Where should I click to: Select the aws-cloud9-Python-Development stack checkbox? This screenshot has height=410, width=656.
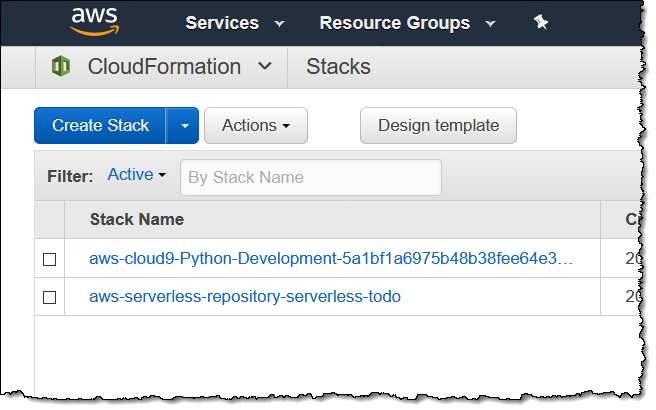[50, 260]
